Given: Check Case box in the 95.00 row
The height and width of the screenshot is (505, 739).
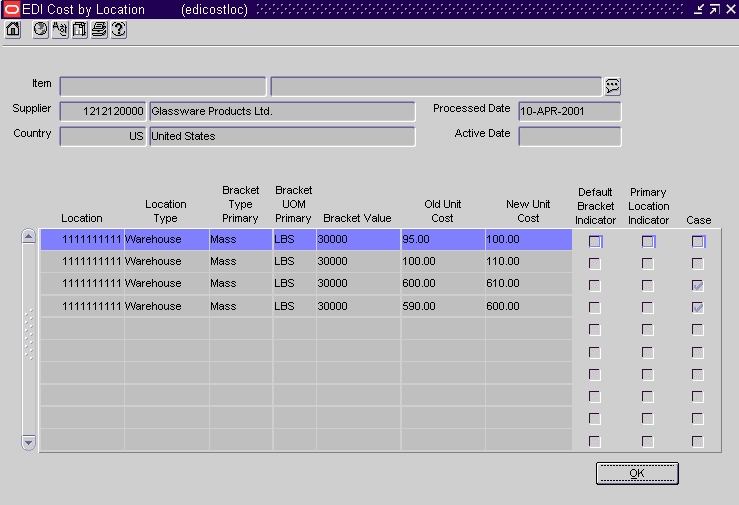Looking at the screenshot, I should point(698,241).
